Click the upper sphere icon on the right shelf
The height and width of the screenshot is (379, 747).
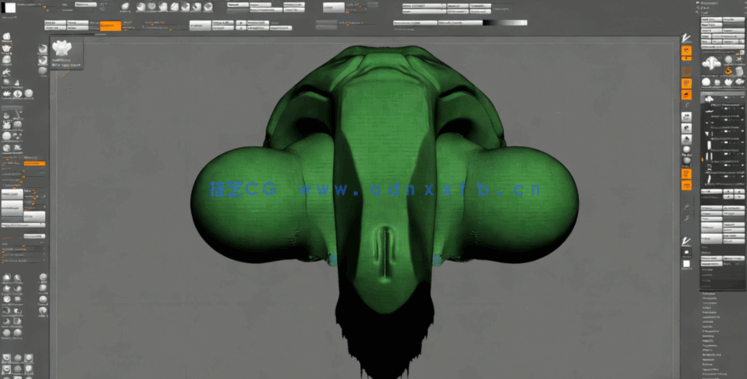(686, 150)
